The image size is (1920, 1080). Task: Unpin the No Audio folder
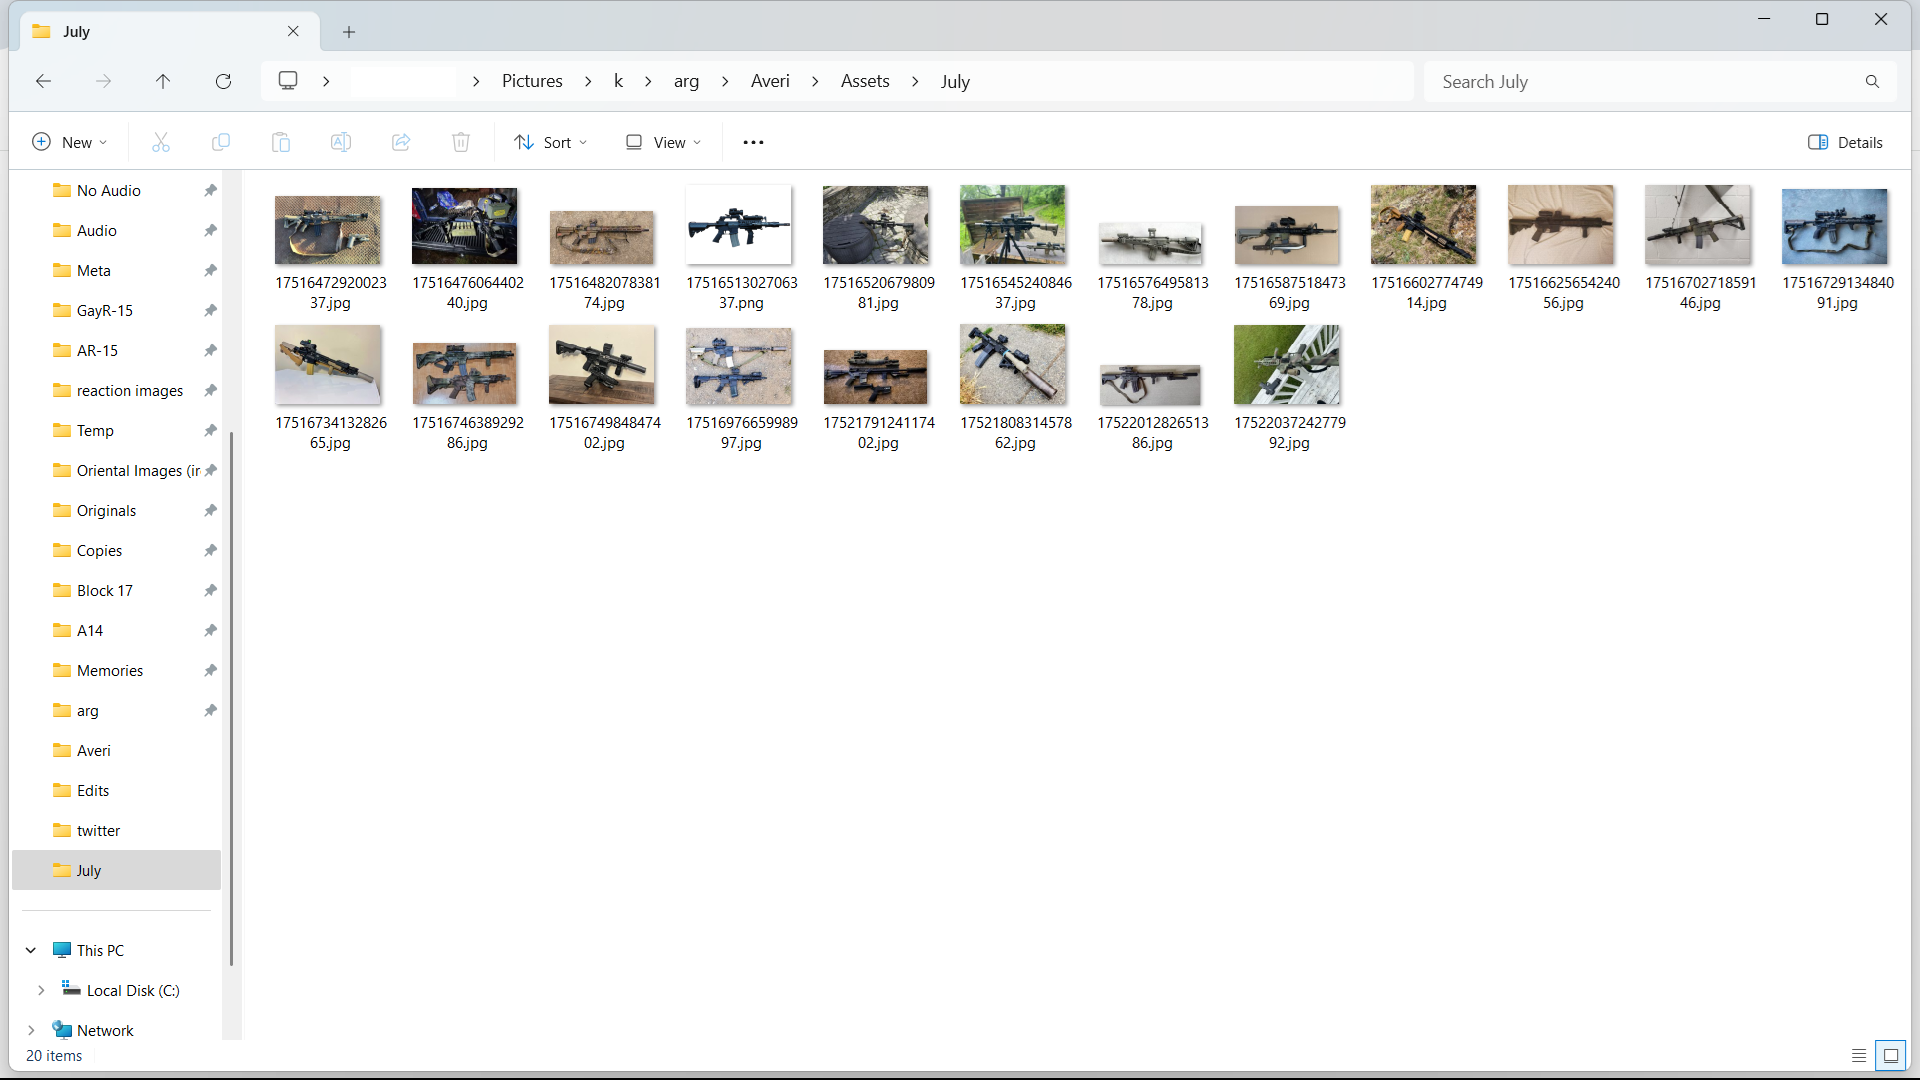(x=210, y=190)
